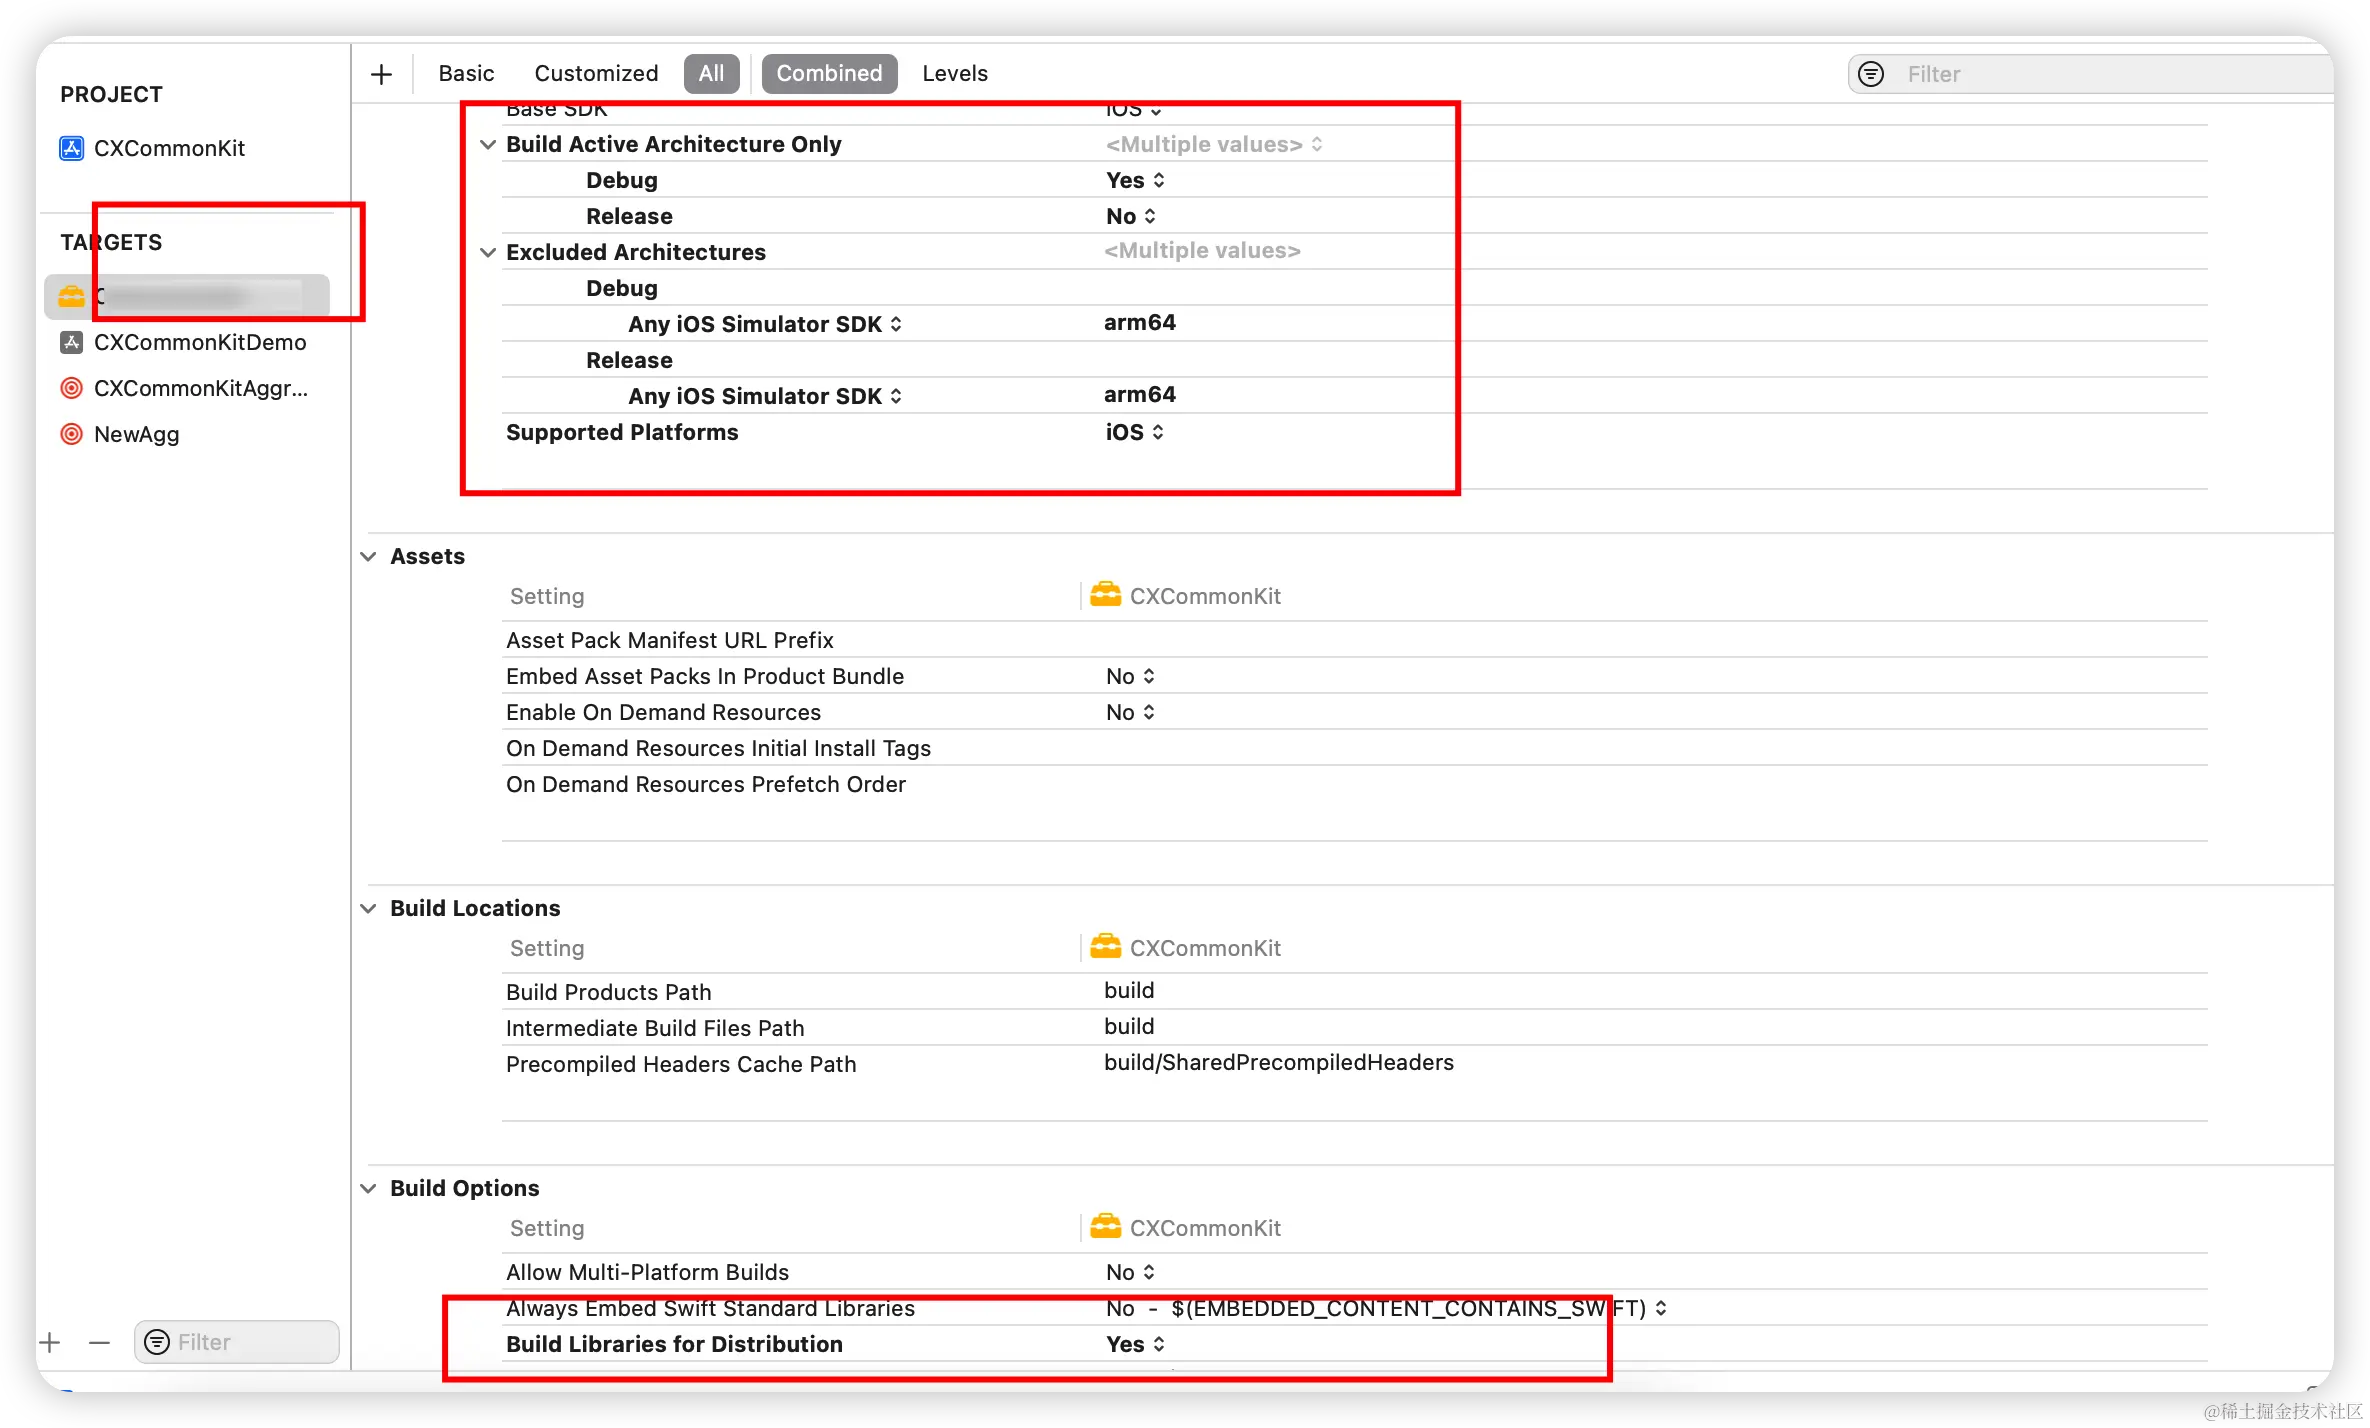Click the NewAgg target icon

coord(71,434)
